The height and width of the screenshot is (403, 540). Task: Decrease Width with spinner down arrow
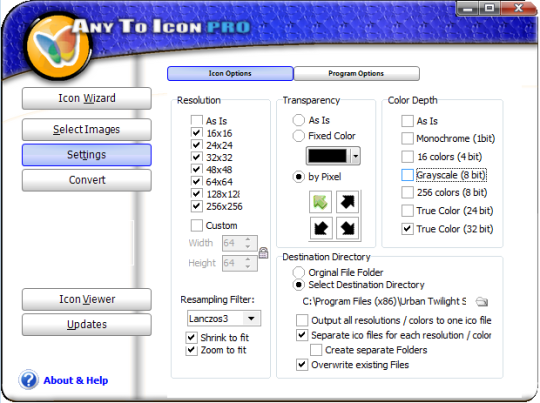(x=248, y=247)
